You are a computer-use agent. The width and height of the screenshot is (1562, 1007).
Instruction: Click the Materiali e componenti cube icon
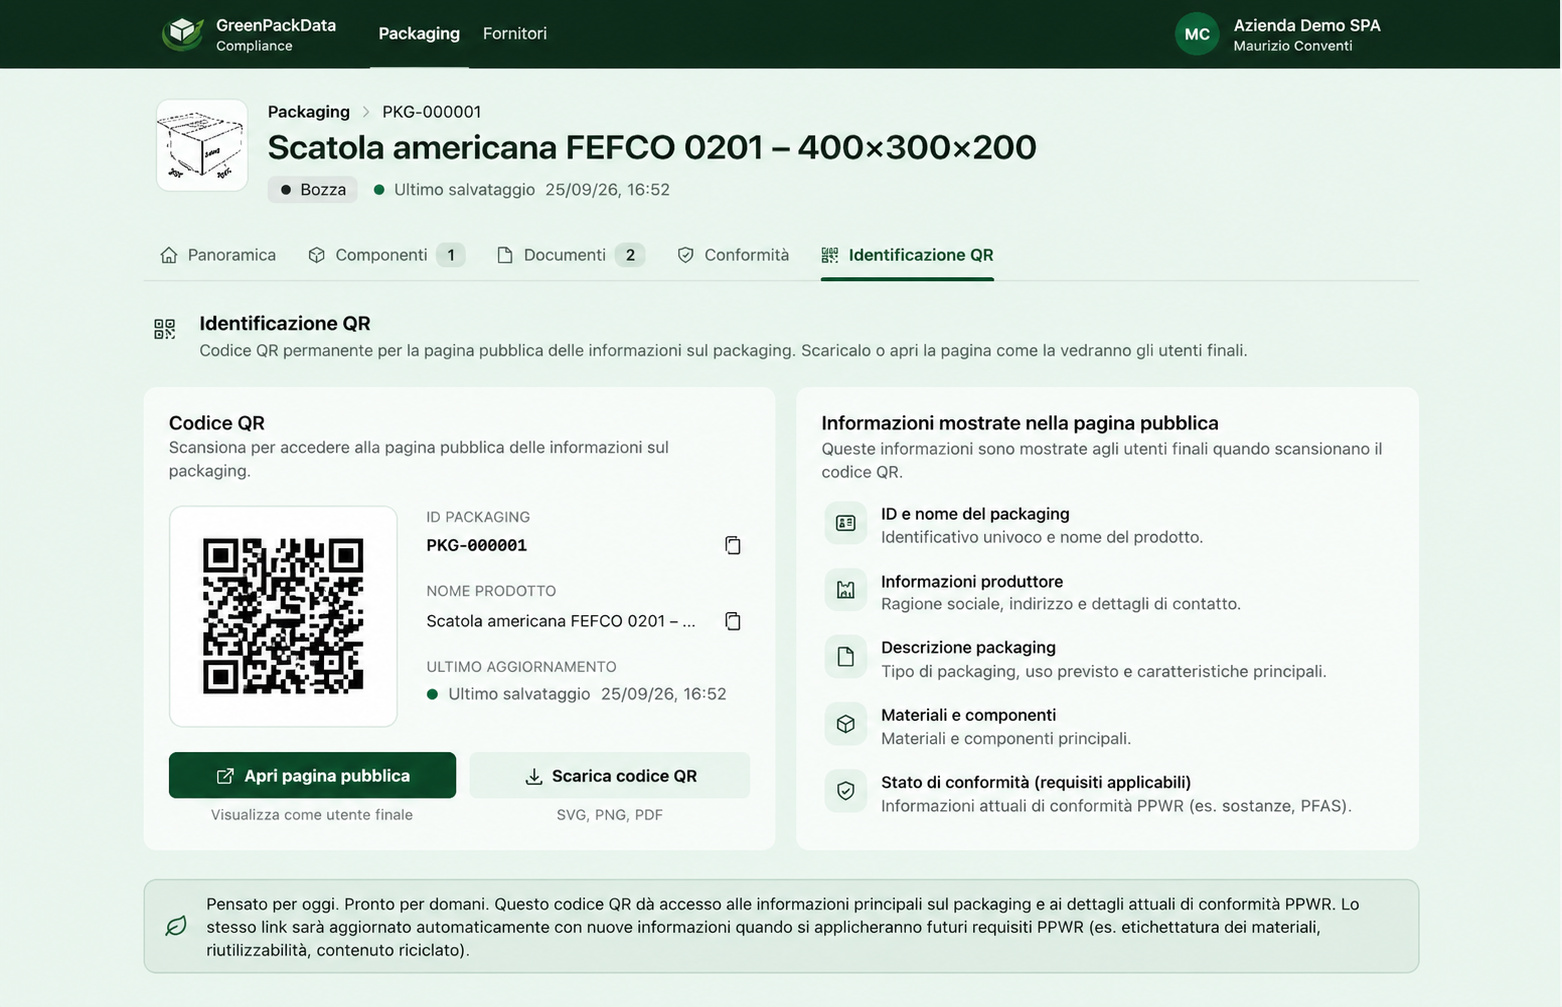846,724
